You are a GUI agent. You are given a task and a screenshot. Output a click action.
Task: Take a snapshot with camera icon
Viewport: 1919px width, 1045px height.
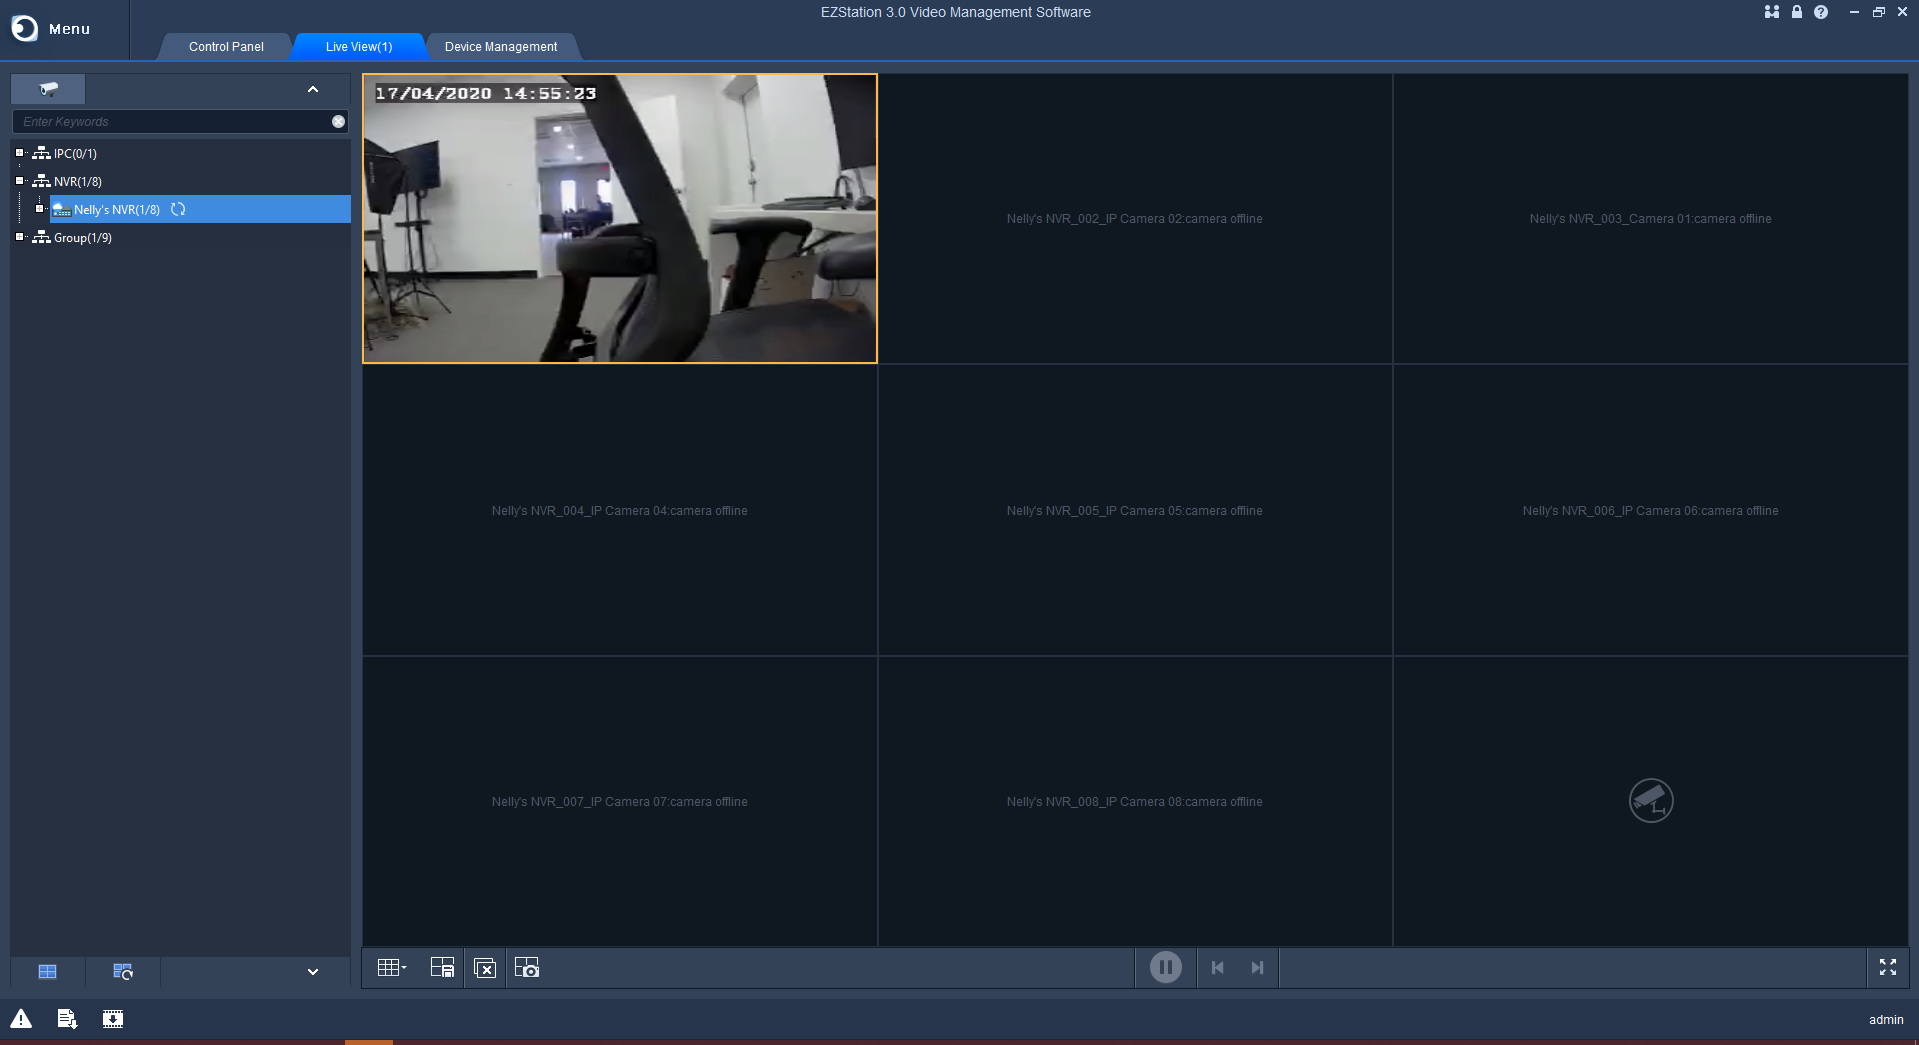[x=527, y=968]
